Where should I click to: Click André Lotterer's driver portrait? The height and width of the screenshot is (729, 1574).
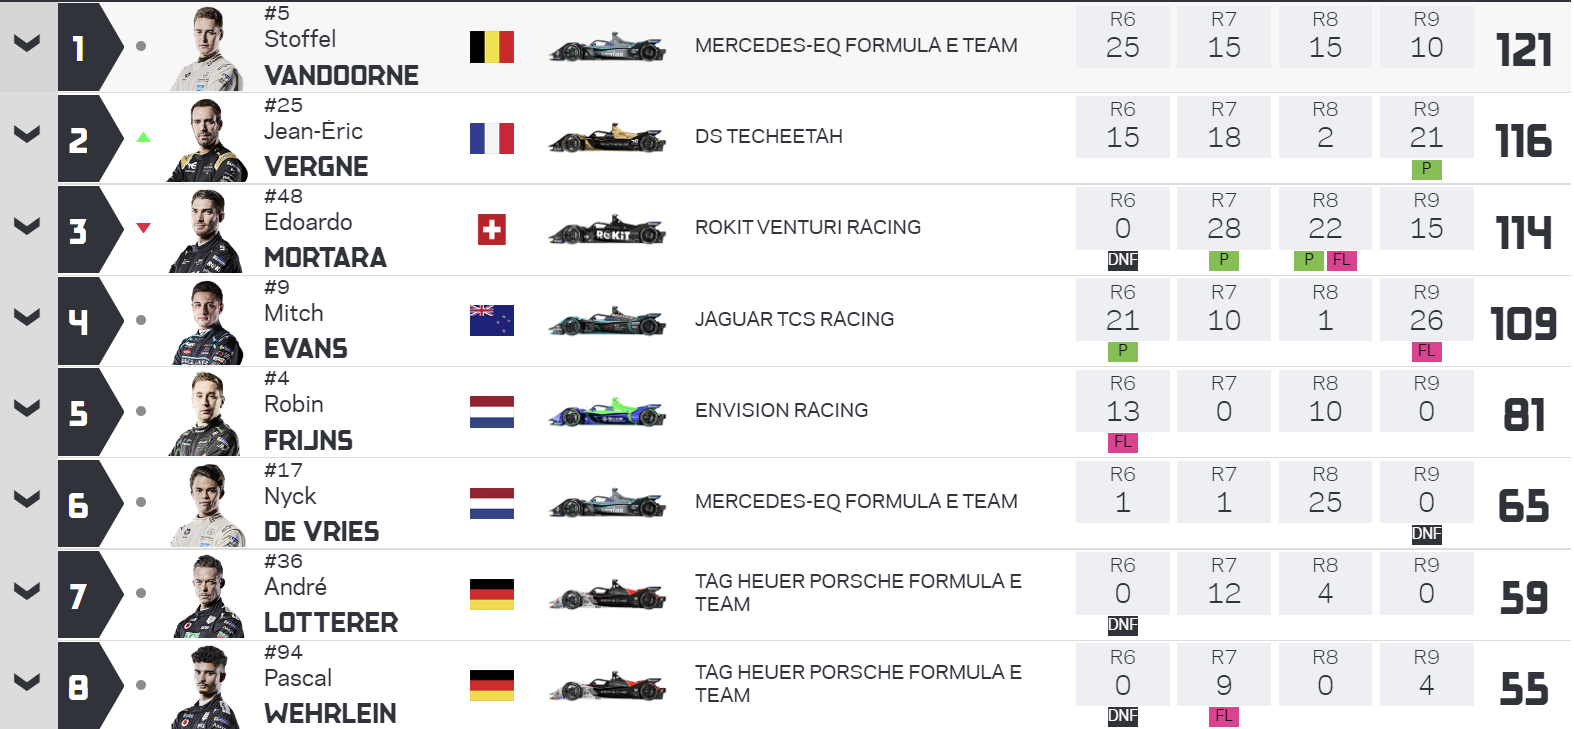point(208,596)
